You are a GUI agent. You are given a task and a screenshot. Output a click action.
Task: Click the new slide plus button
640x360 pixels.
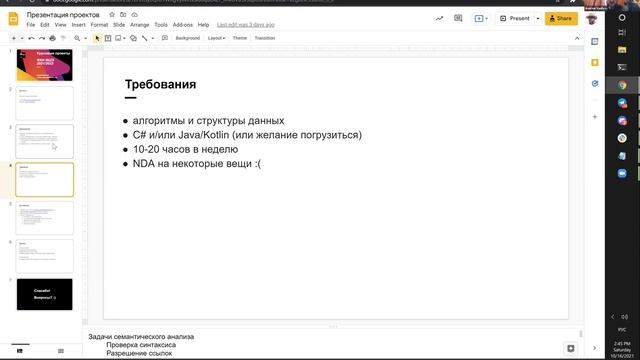point(13,38)
